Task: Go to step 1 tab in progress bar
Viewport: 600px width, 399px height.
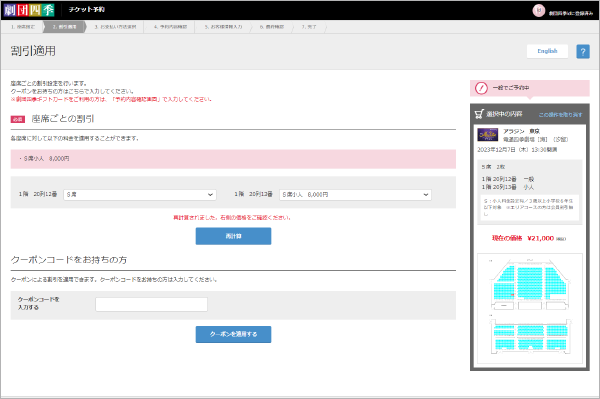Action: click(x=23, y=27)
